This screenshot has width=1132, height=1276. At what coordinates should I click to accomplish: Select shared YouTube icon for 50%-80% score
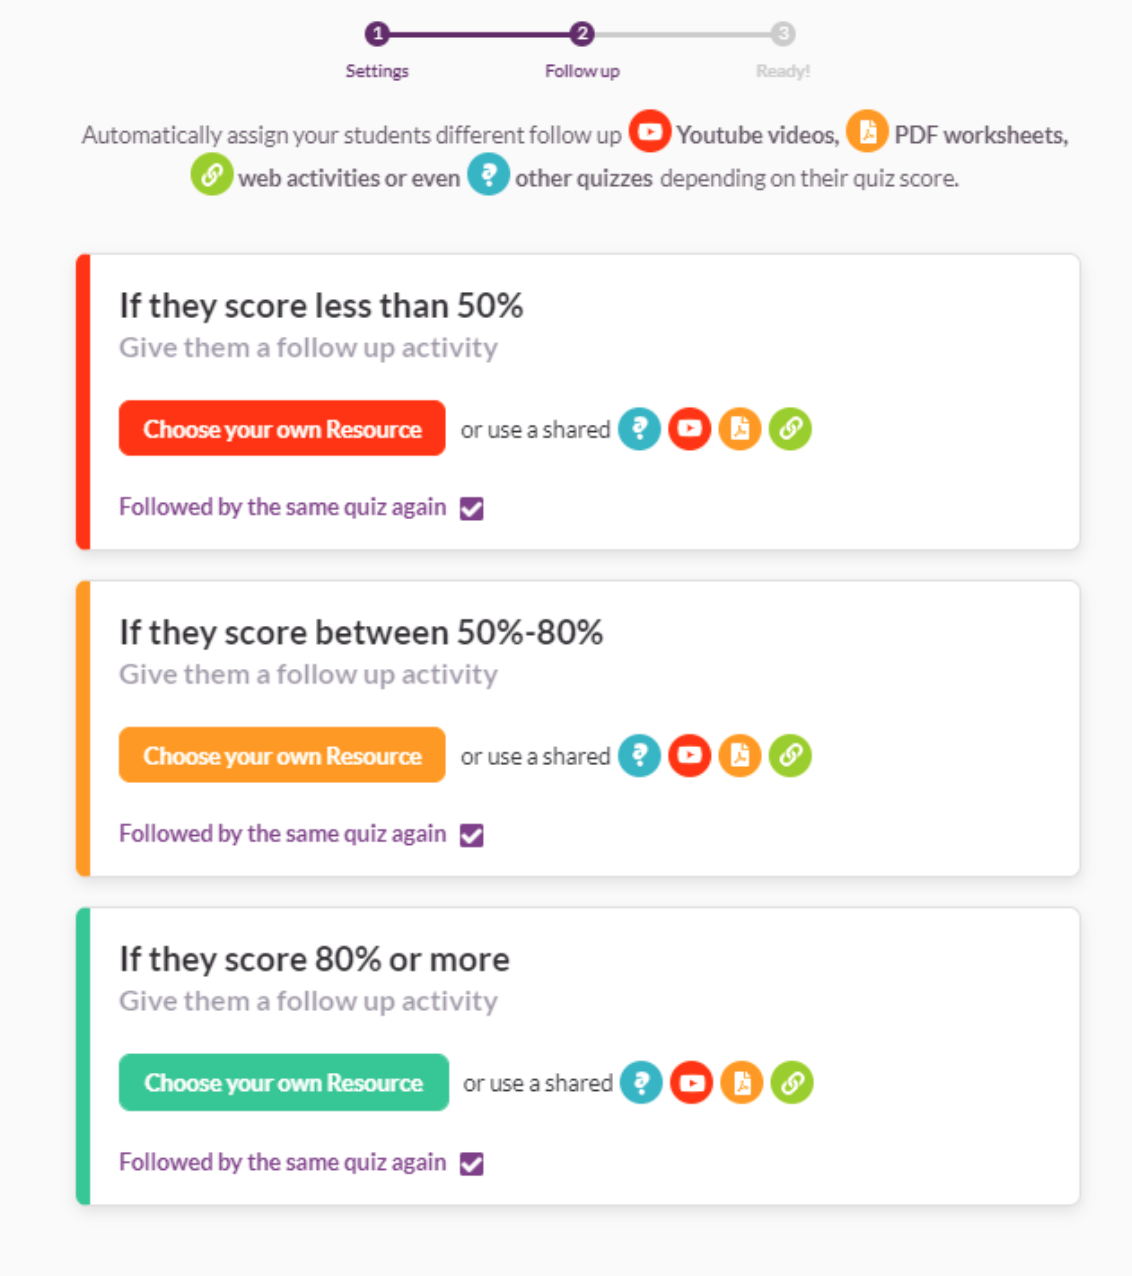tap(689, 756)
